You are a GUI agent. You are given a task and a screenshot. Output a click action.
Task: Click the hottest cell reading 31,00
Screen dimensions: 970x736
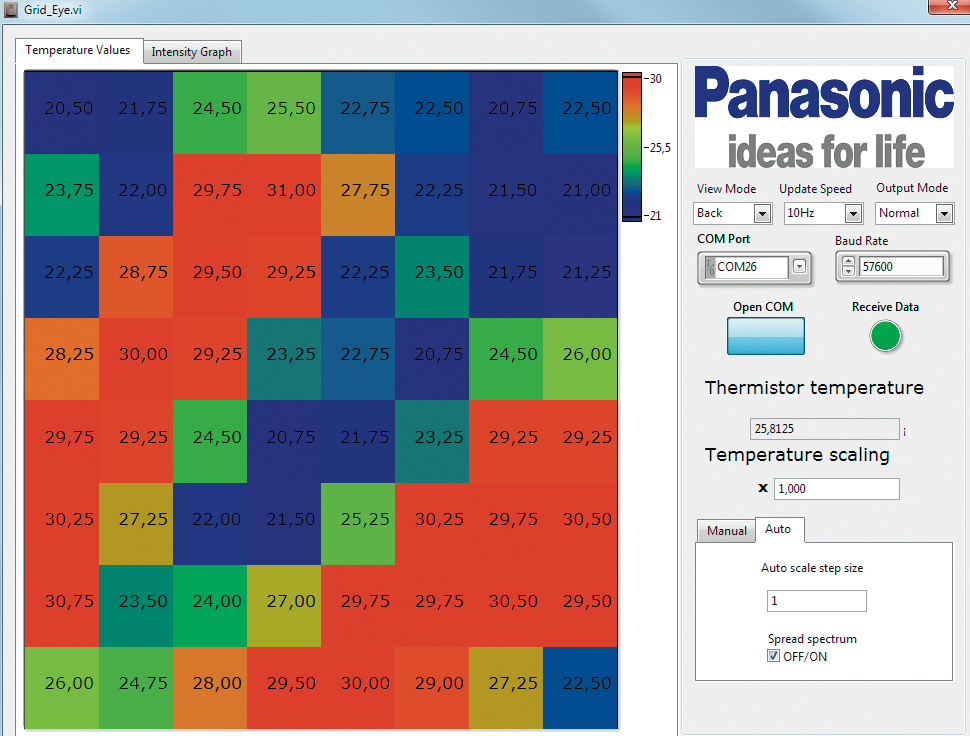tap(284, 195)
